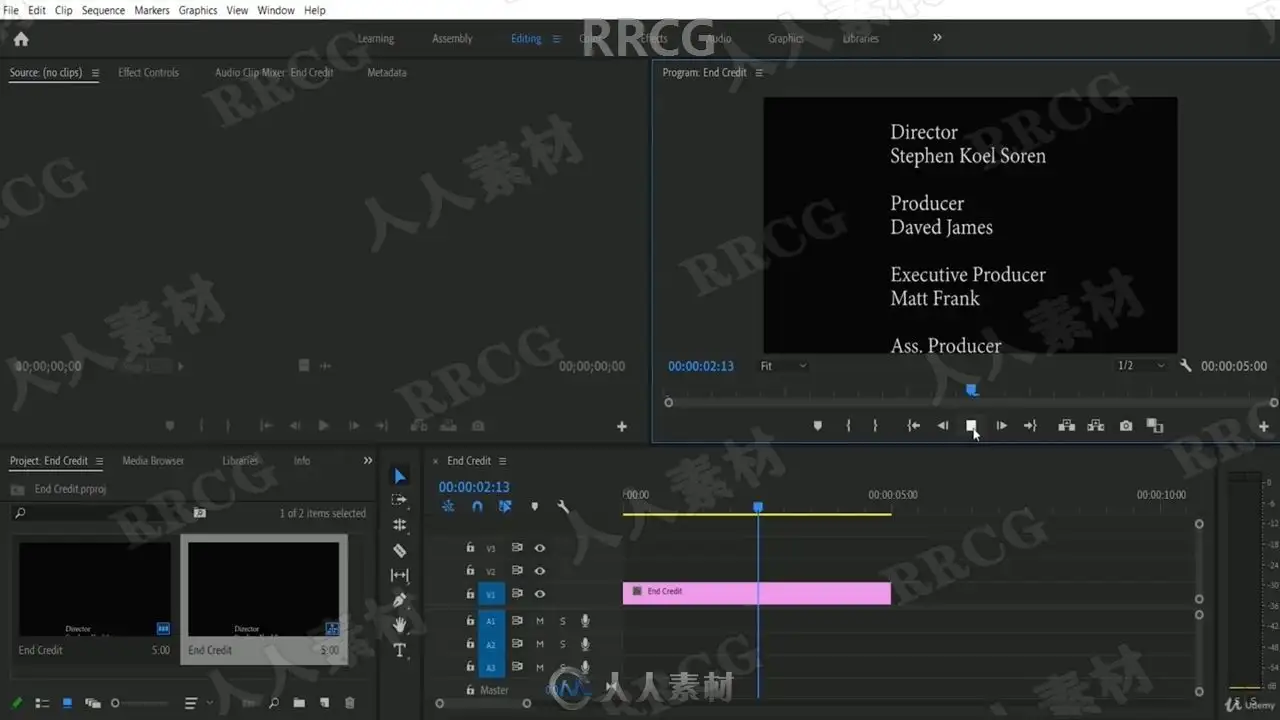Click the Export Frame camera icon
Image resolution: width=1280 pixels, height=720 pixels.
point(1126,426)
